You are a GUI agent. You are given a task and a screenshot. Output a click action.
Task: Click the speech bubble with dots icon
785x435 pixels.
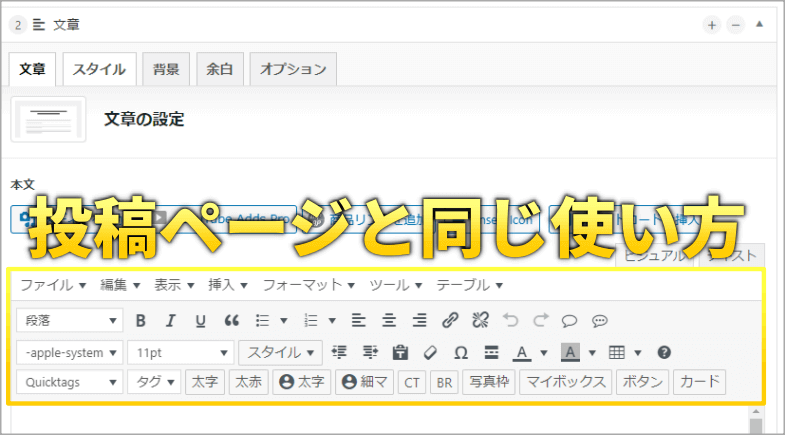click(600, 321)
